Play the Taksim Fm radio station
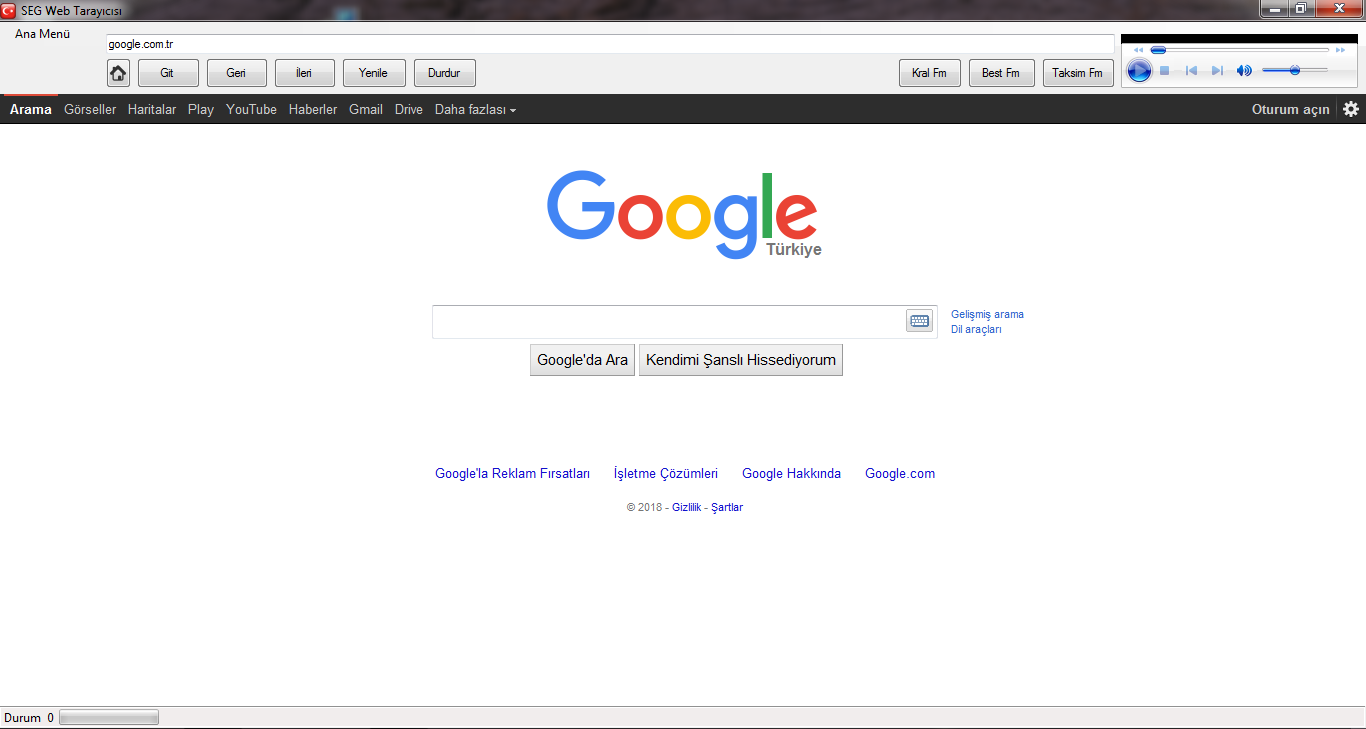The image size is (1366, 729). [x=1078, y=73]
